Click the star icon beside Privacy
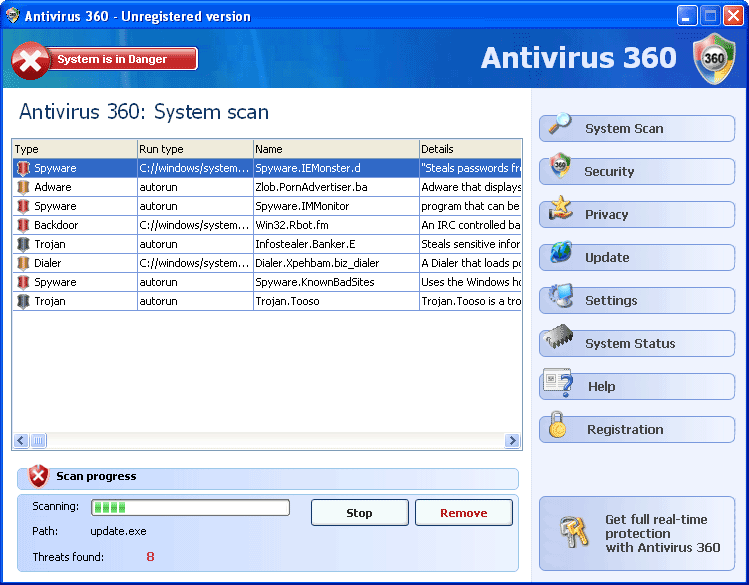 tap(560, 208)
